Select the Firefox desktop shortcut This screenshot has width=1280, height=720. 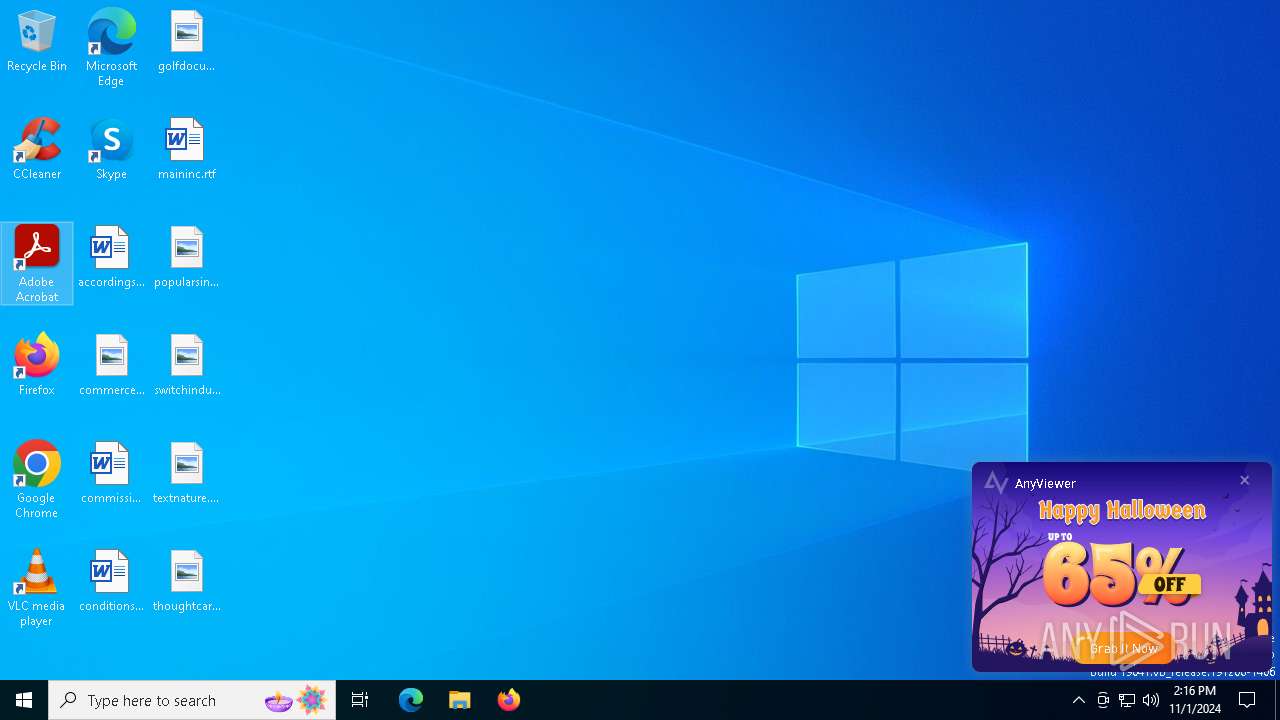pyautogui.click(x=37, y=365)
